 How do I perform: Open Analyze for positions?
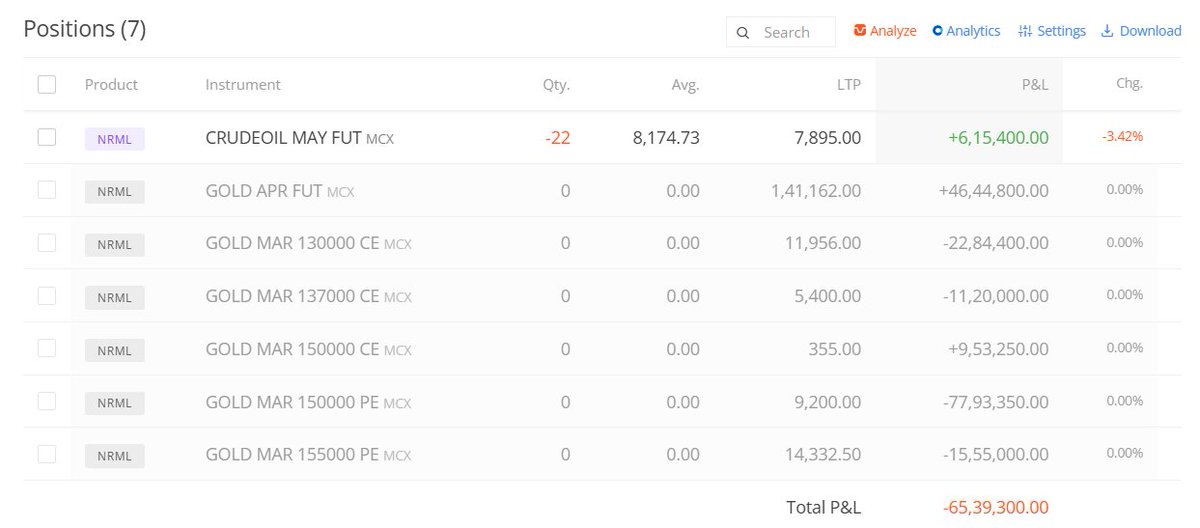pos(885,31)
